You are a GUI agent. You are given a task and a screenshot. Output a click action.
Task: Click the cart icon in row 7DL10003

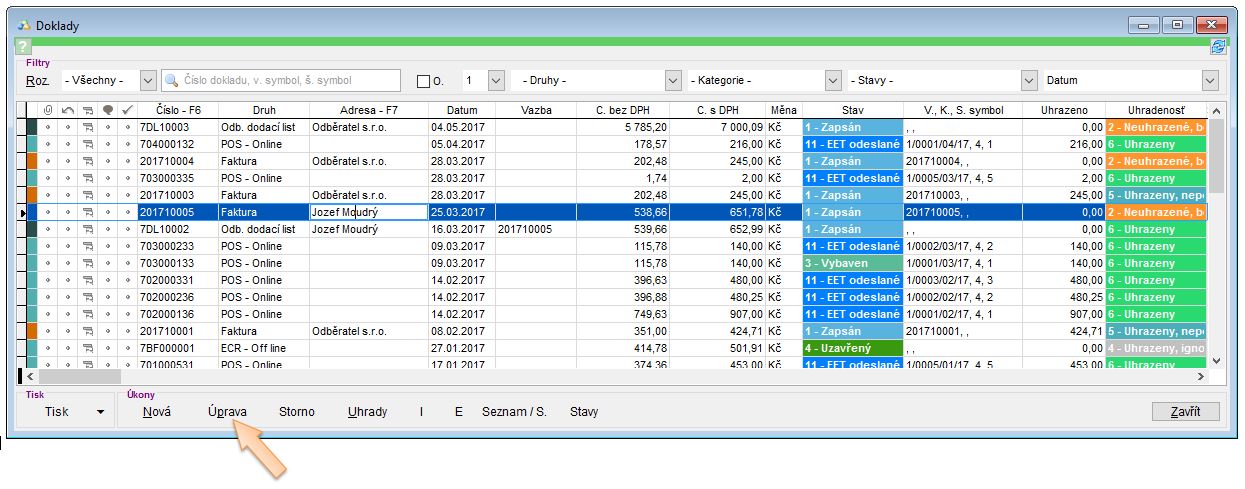coord(87,128)
